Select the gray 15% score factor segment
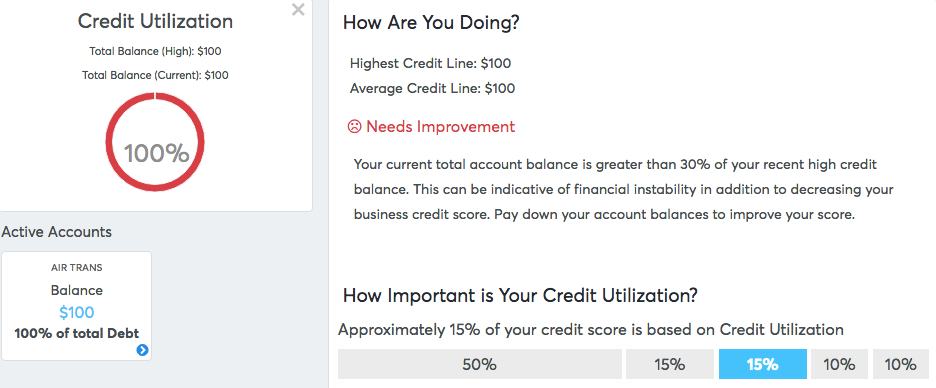Image resolution: width=936 pixels, height=388 pixels. tap(670, 364)
